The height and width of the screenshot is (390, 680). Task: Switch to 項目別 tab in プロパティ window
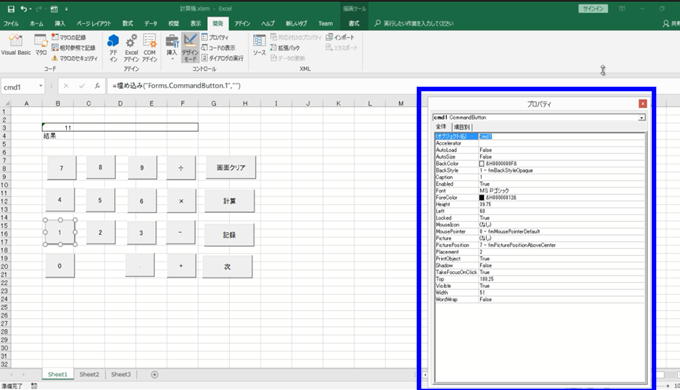462,127
